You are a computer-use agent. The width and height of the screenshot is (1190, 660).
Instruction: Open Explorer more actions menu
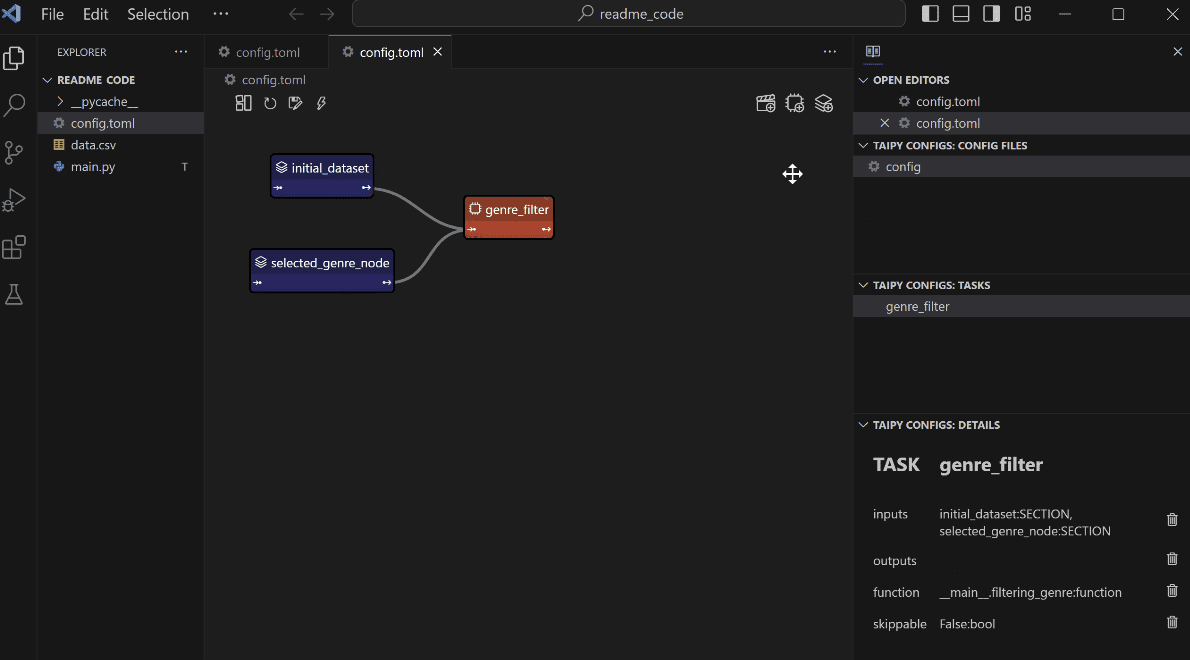point(181,52)
